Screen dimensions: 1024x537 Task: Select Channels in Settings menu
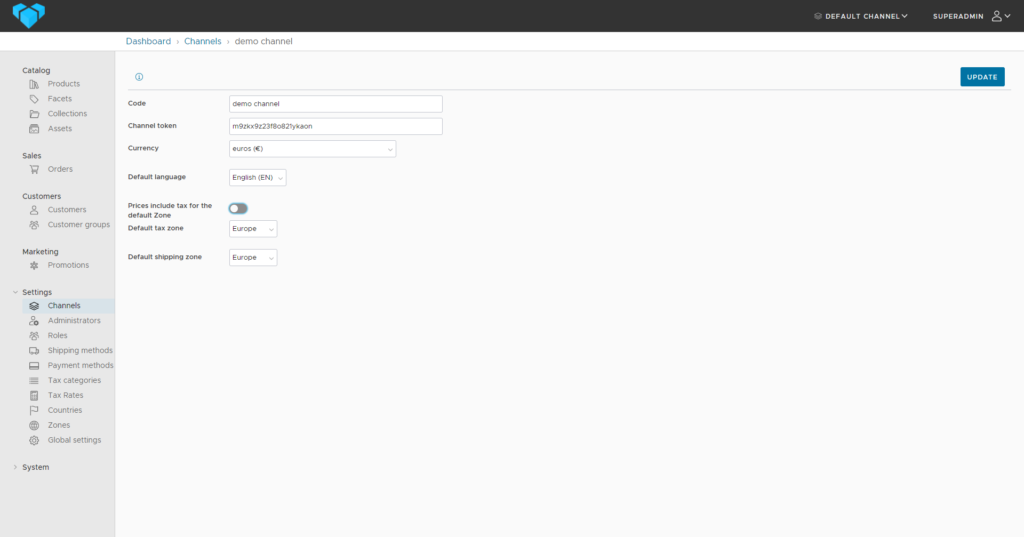(x=64, y=306)
